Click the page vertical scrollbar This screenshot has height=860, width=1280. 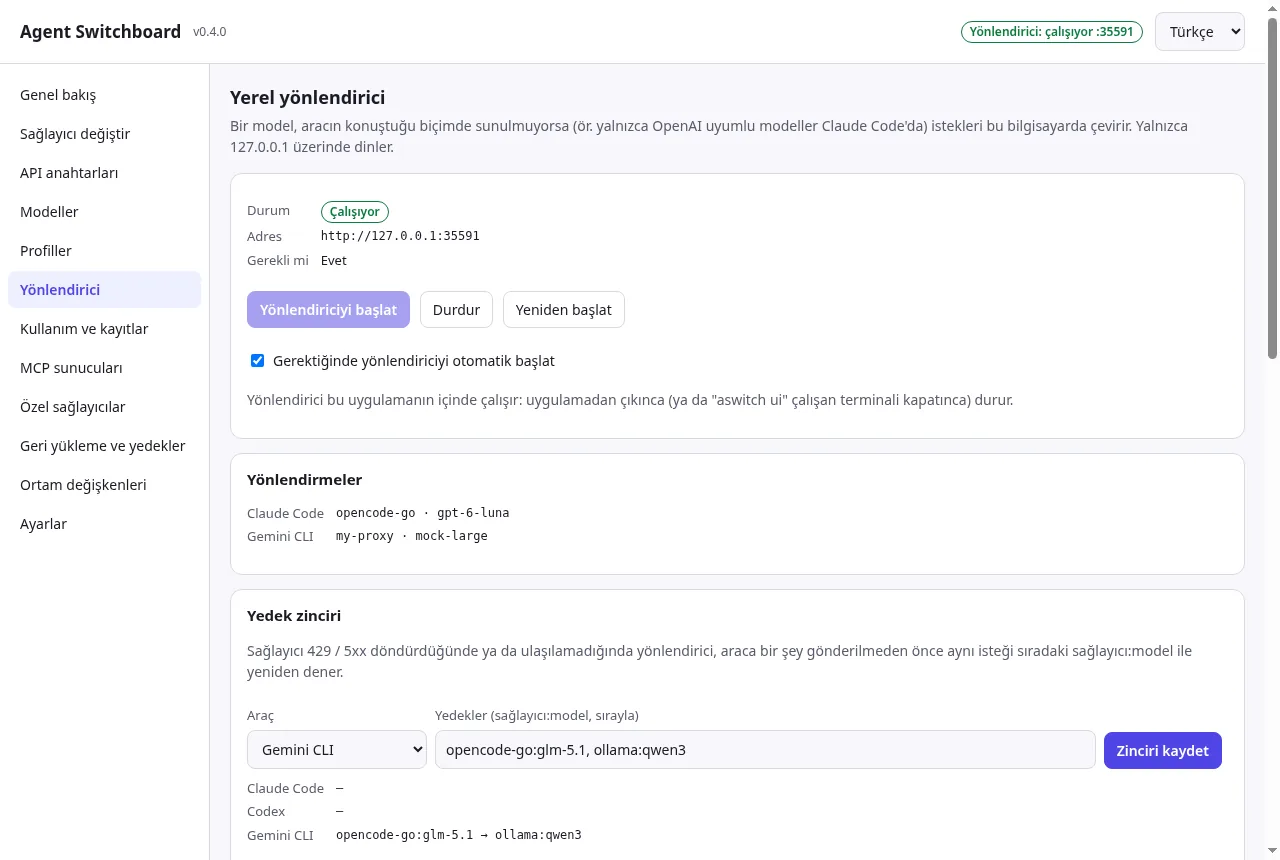[x=1272, y=190]
